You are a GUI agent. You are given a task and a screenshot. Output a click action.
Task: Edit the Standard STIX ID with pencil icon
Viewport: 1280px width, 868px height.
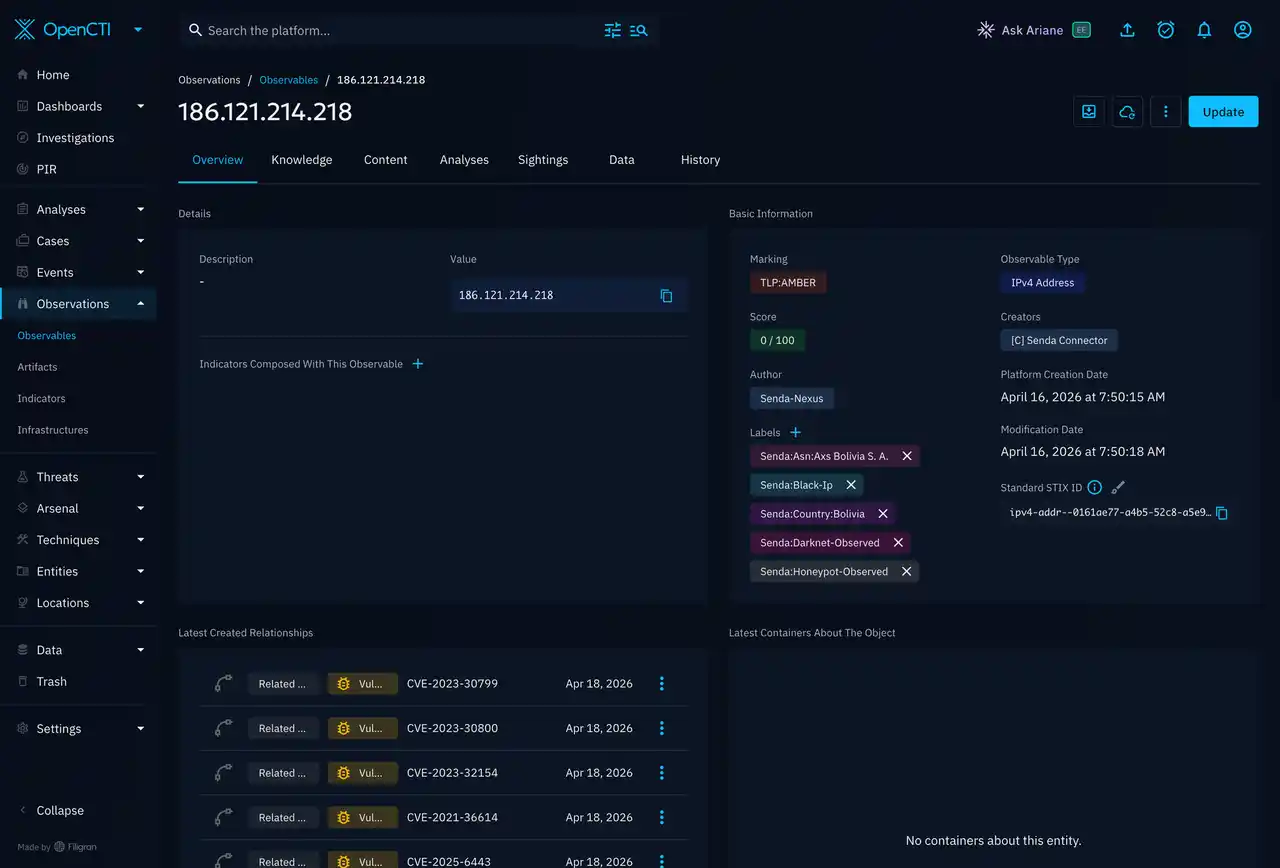pos(1118,487)
